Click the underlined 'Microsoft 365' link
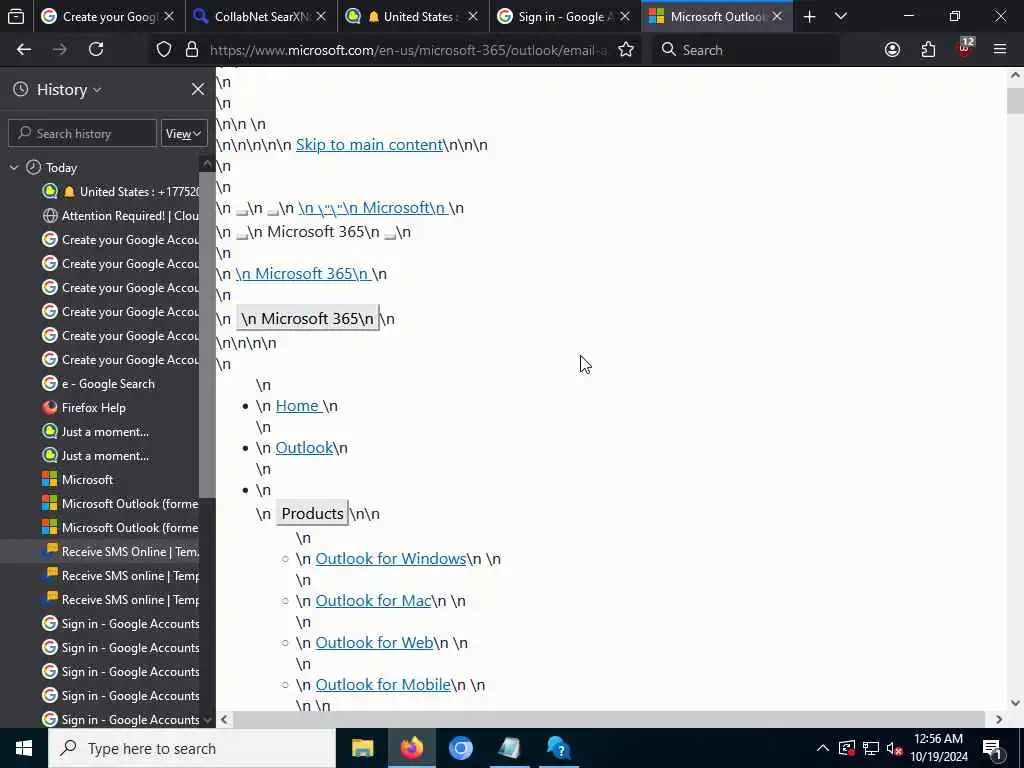Viewport: 1024px width, 768px height. click(x=304, y=274)
